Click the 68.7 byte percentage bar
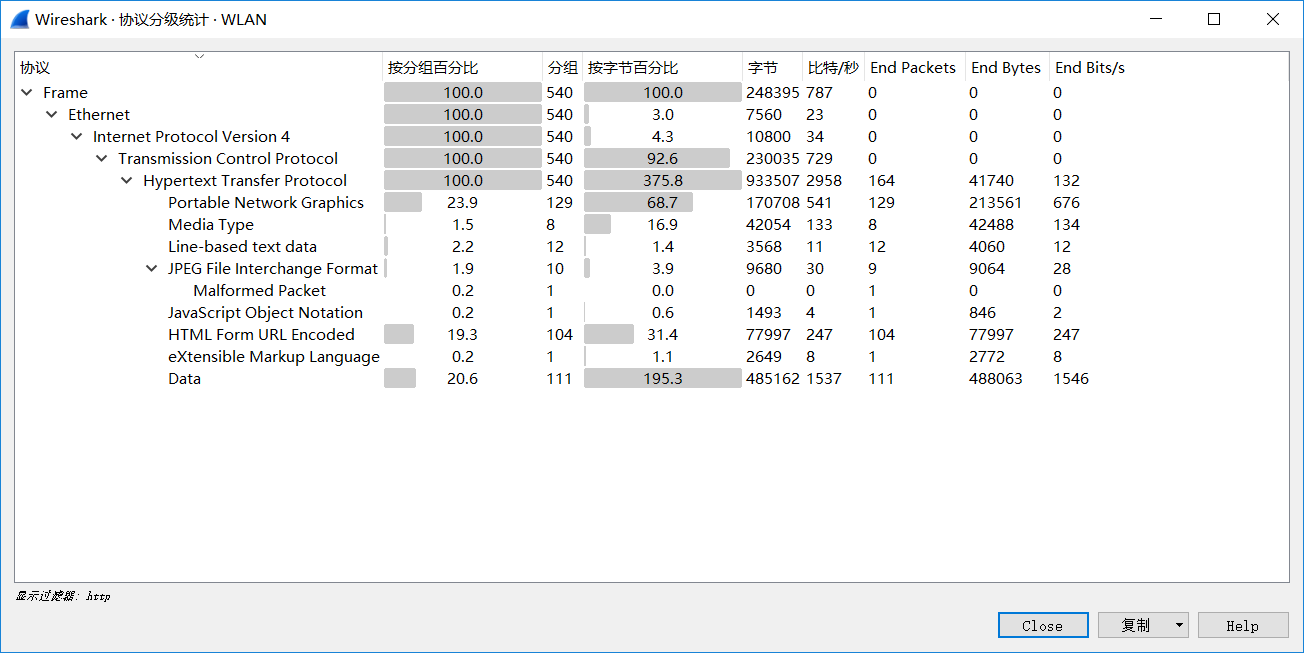This screenshot has width=1304, height=653. click(663, 202)
